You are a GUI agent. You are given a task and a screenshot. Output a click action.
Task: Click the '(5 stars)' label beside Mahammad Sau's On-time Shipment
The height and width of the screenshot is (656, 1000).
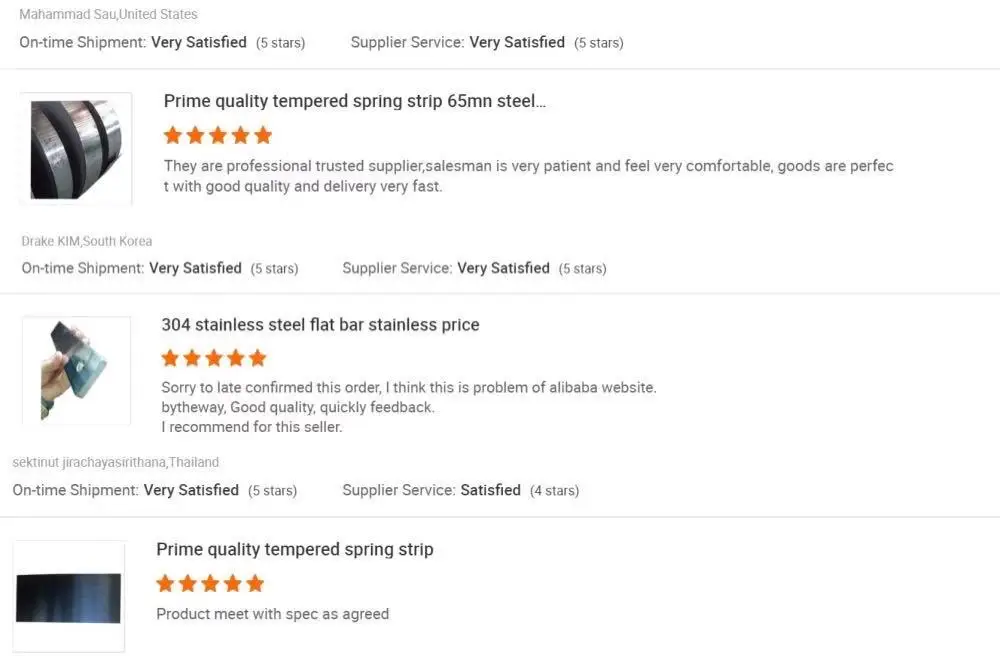coord(280,43)
